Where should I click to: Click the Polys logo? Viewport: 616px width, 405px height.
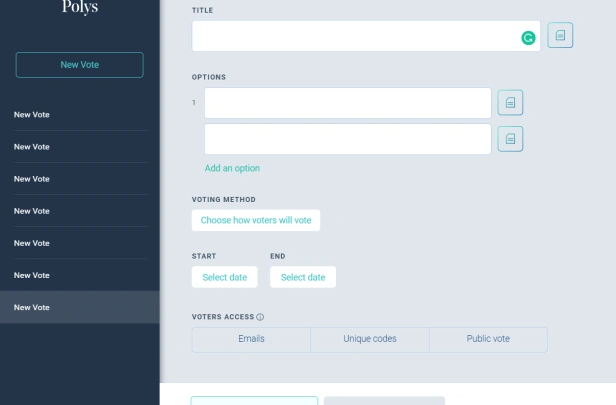(x=80, y=7)
